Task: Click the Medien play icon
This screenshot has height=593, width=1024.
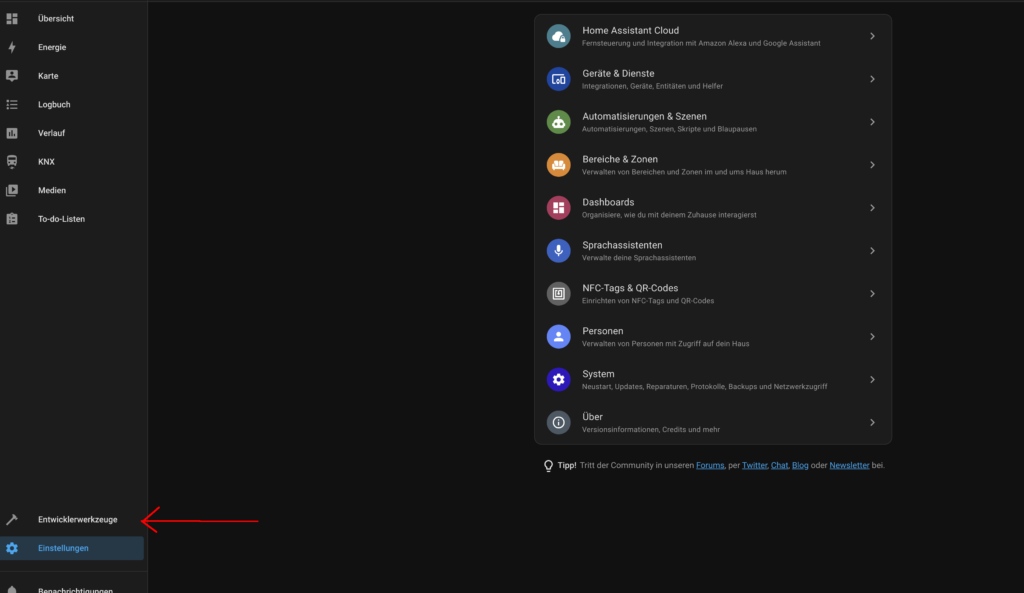Action: [x=12, y=190]
